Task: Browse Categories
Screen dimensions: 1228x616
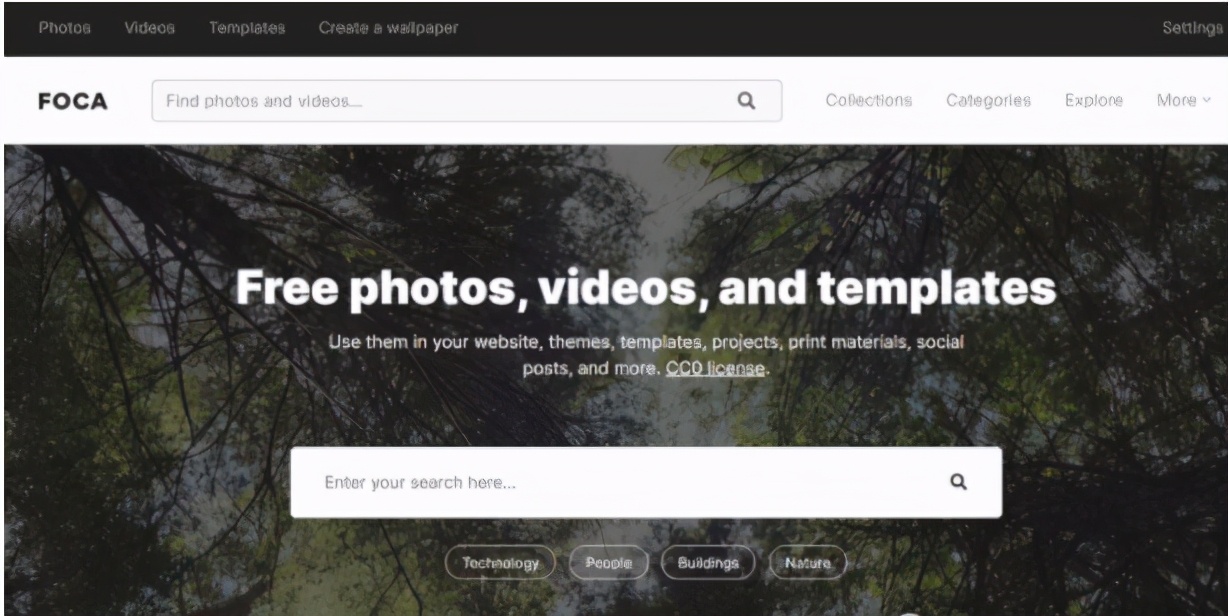Action: (988, 101)
